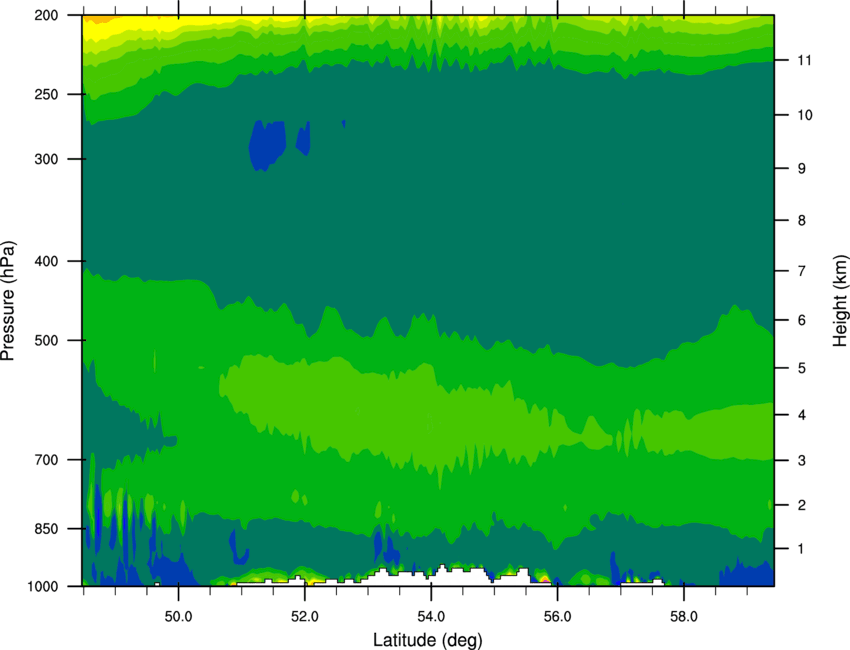Click the 200 pressure tick label
Screen dimensions: 850x650
[46, 15]
